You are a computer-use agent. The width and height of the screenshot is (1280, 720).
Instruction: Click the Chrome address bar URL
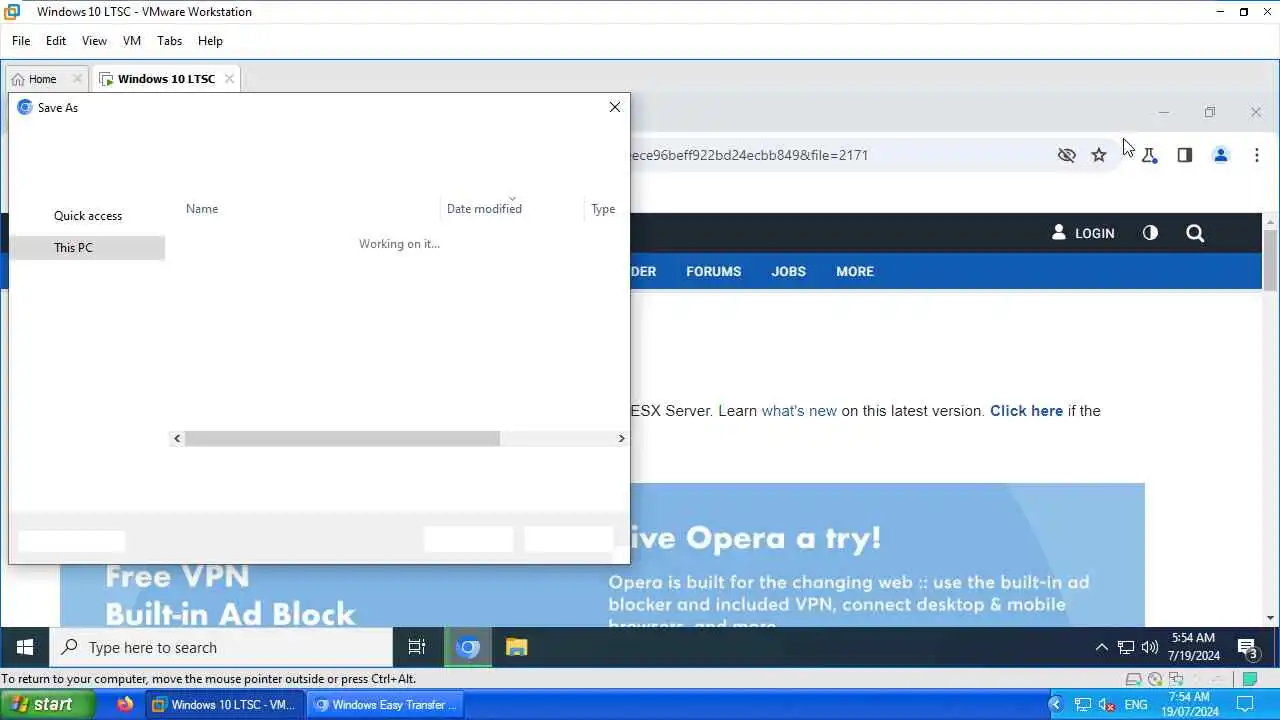click(x=750, y=155)
